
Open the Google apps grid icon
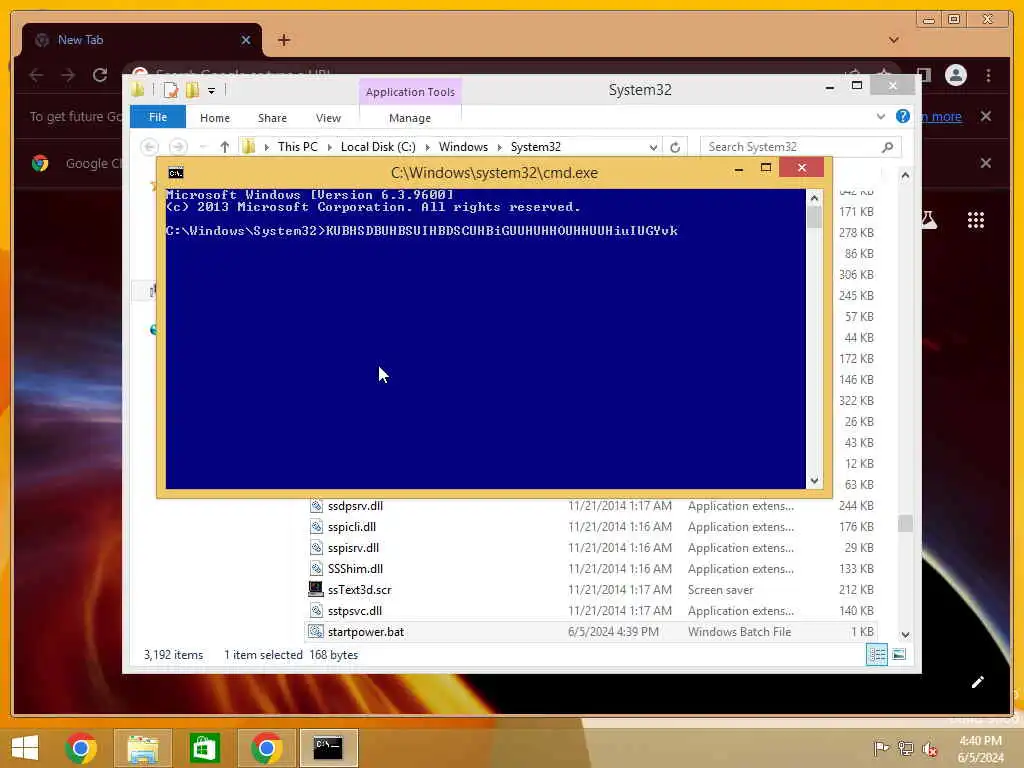click(976, 220)
